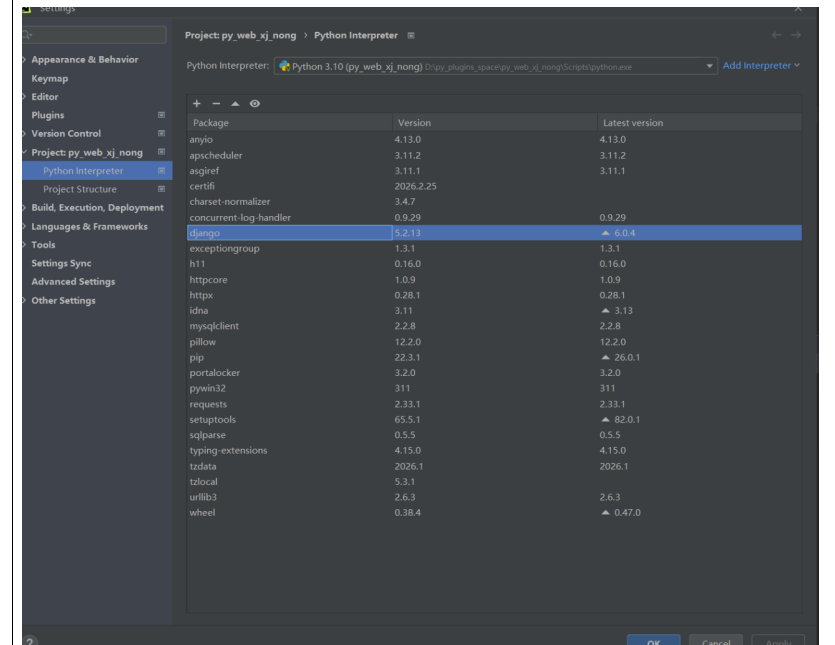The height and width of the screenshot is (645, 835).
Task: Open Plugins settings
Action: [x=47, y=115]
